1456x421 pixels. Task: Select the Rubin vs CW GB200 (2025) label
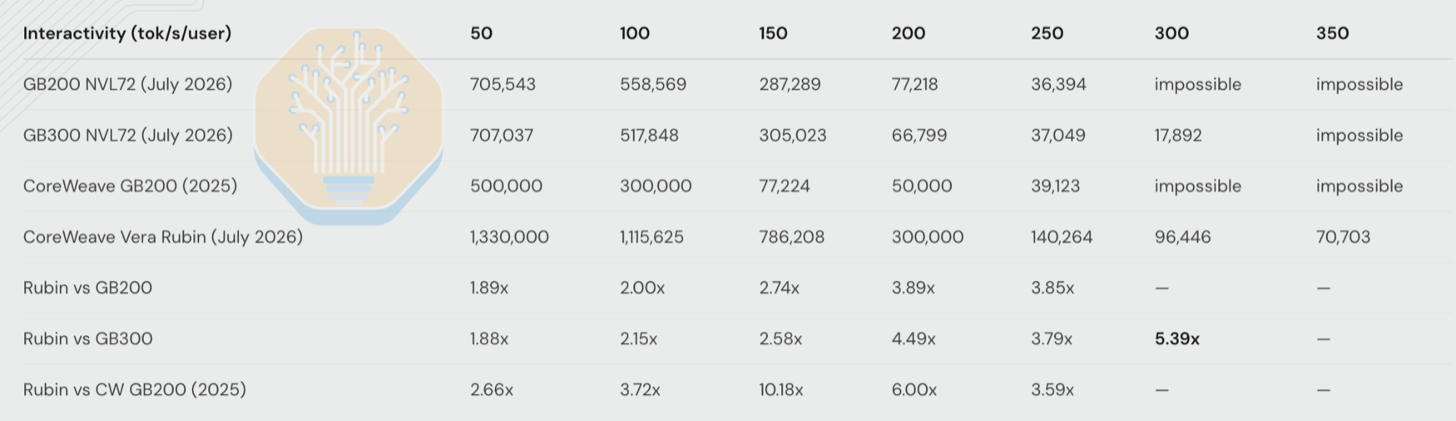pos(134,390)
